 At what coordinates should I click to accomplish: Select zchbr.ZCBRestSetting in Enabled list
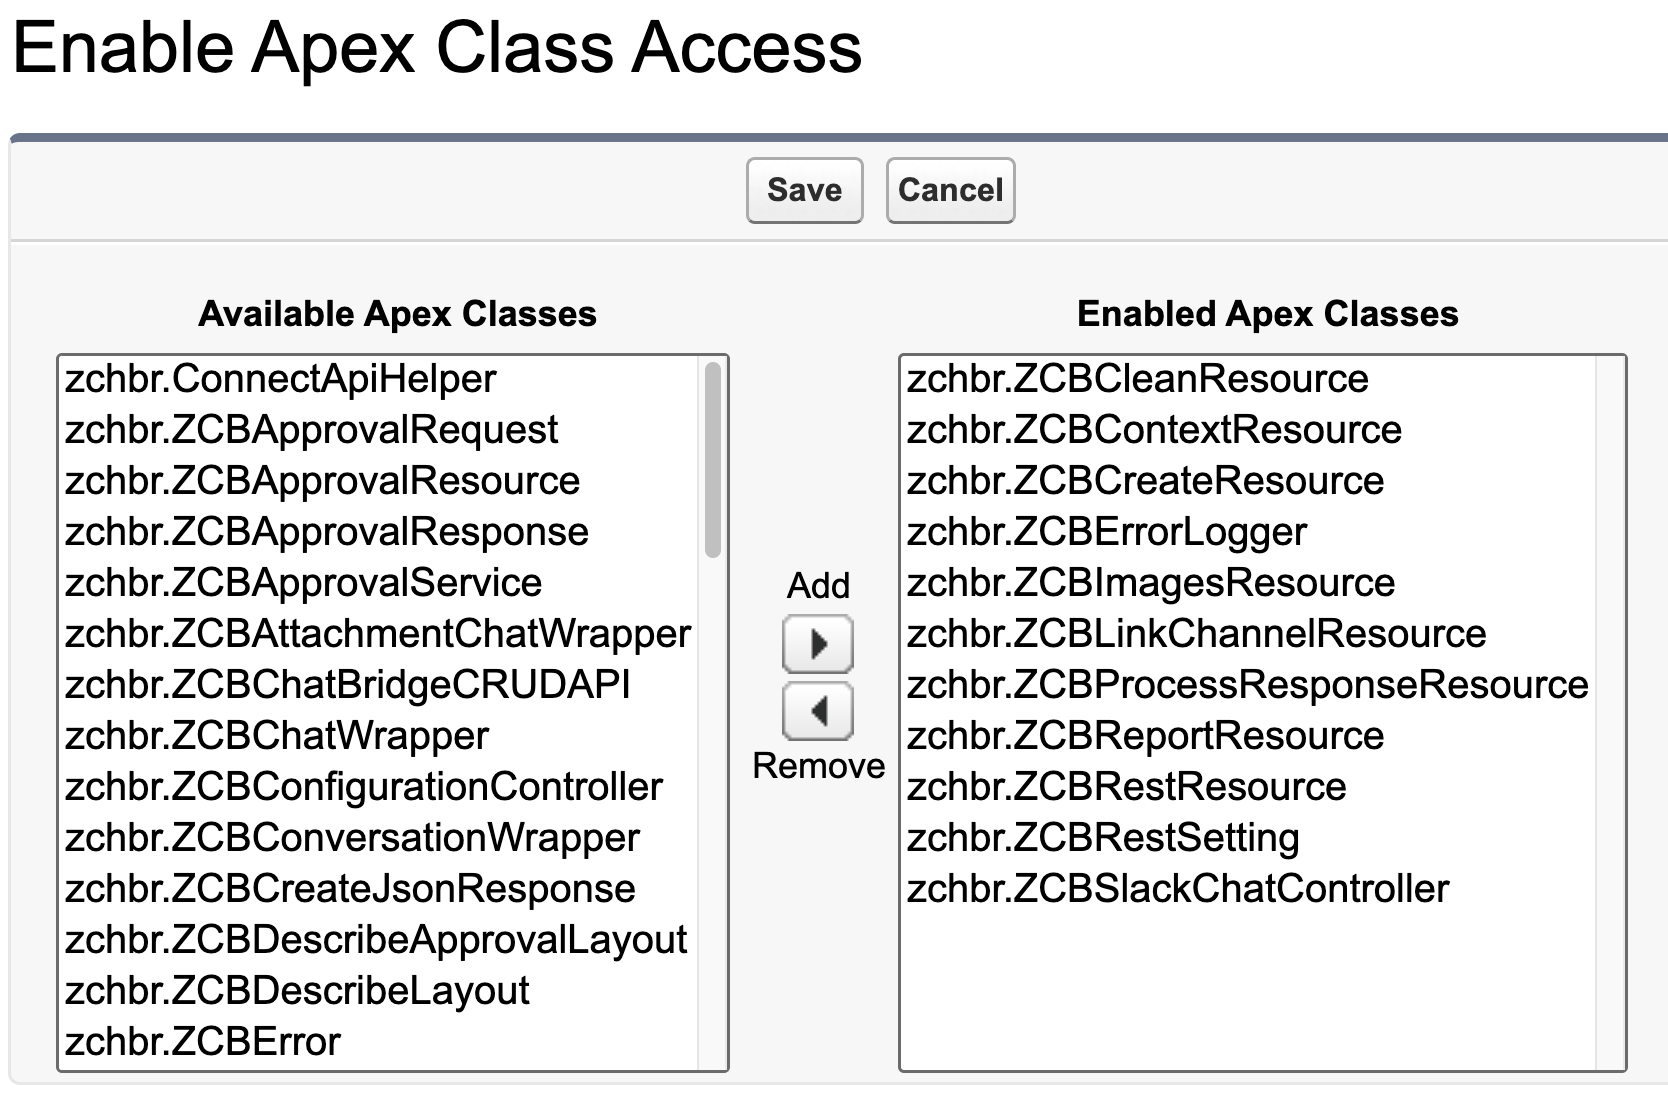[x=1102, y=838]
